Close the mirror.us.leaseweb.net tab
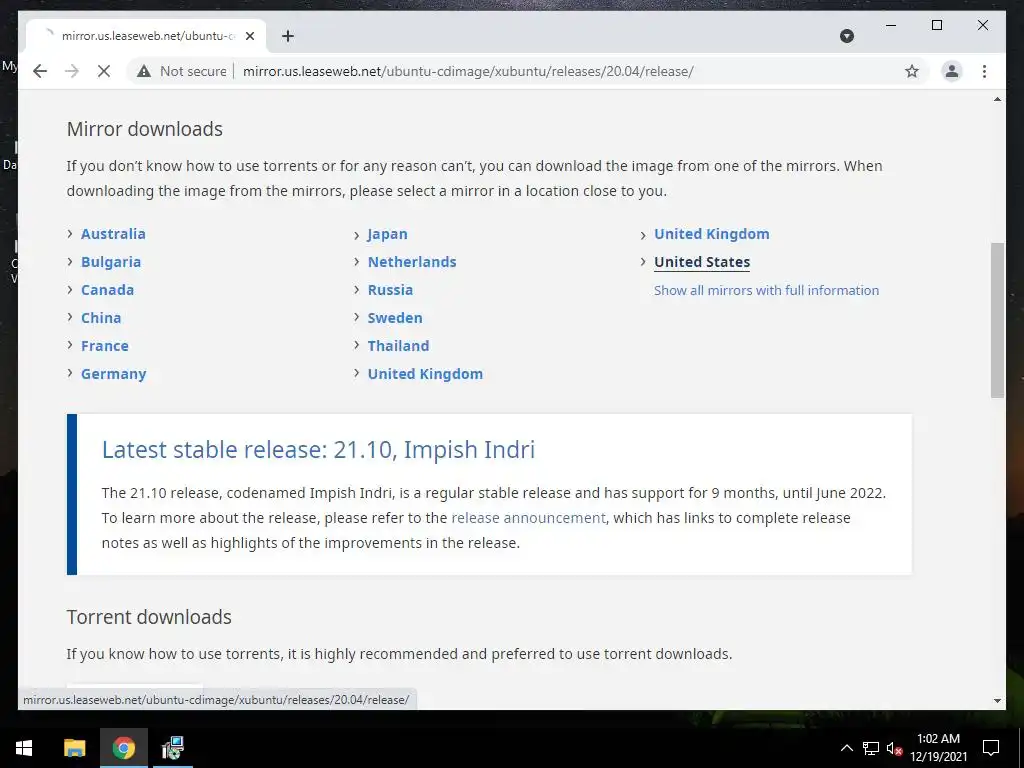The width and height of the screenshot is (1024, 768). [x=249, y=36]
